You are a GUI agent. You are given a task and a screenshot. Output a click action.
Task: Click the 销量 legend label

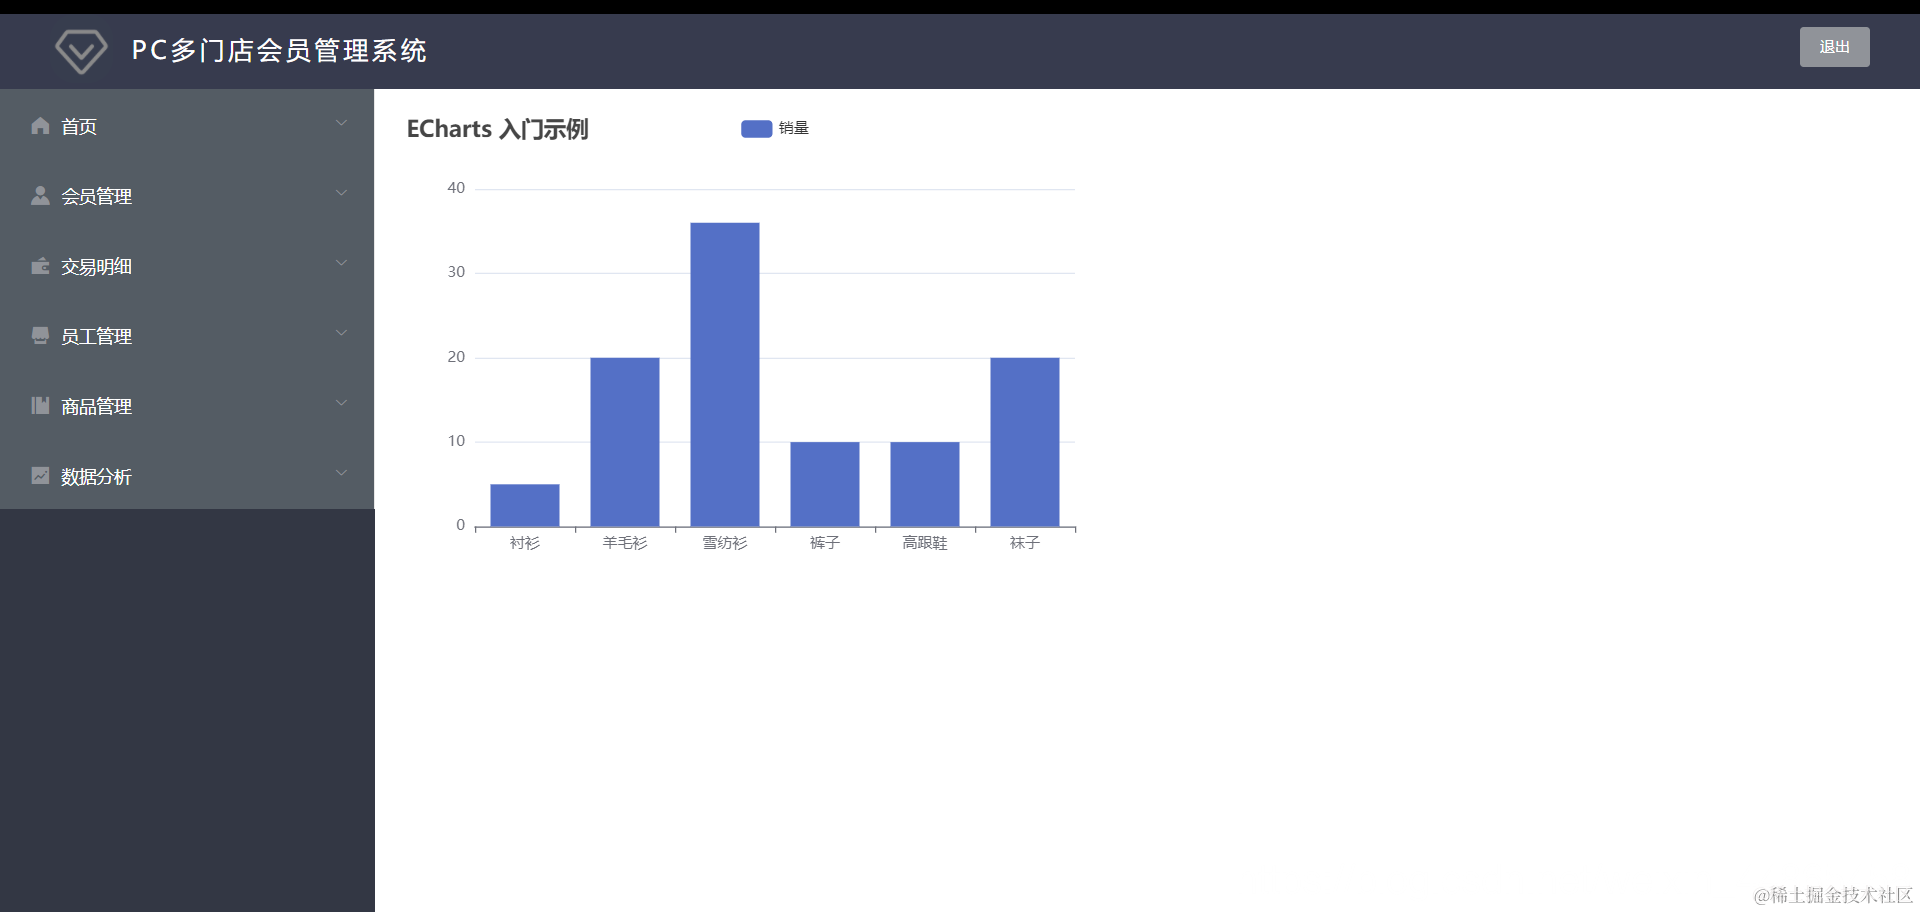[x=794, y=128]
